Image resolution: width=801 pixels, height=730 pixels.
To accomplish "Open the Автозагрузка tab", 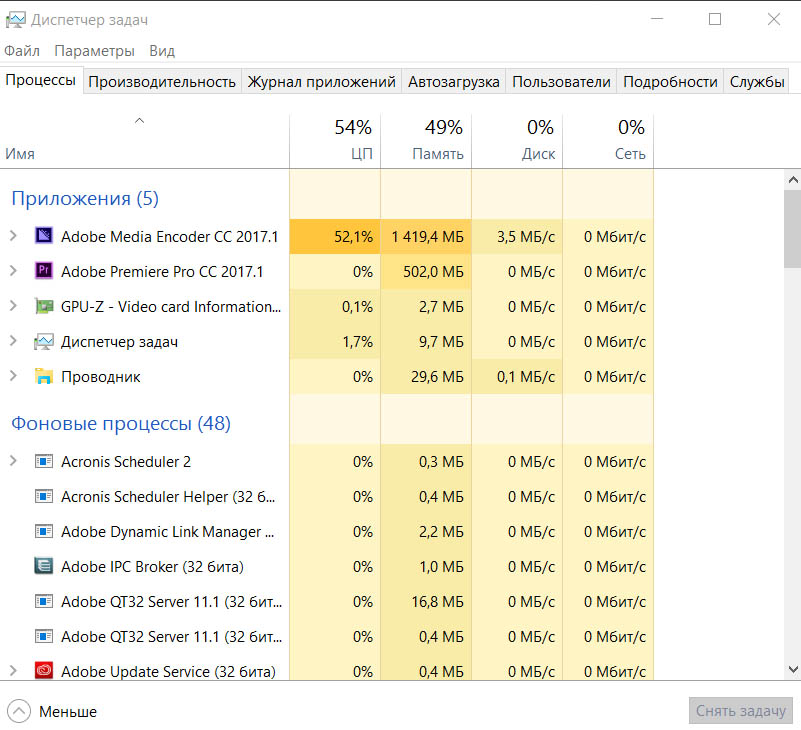I will click(453, 82).
